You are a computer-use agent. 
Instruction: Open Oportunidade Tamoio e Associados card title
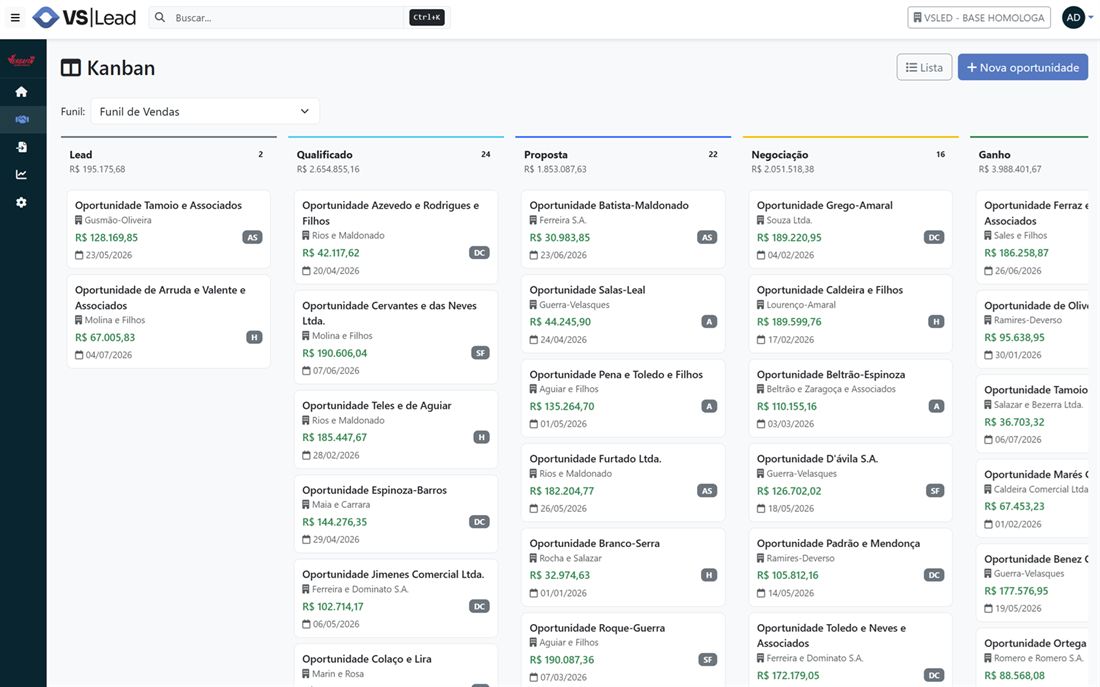[159, 206]
